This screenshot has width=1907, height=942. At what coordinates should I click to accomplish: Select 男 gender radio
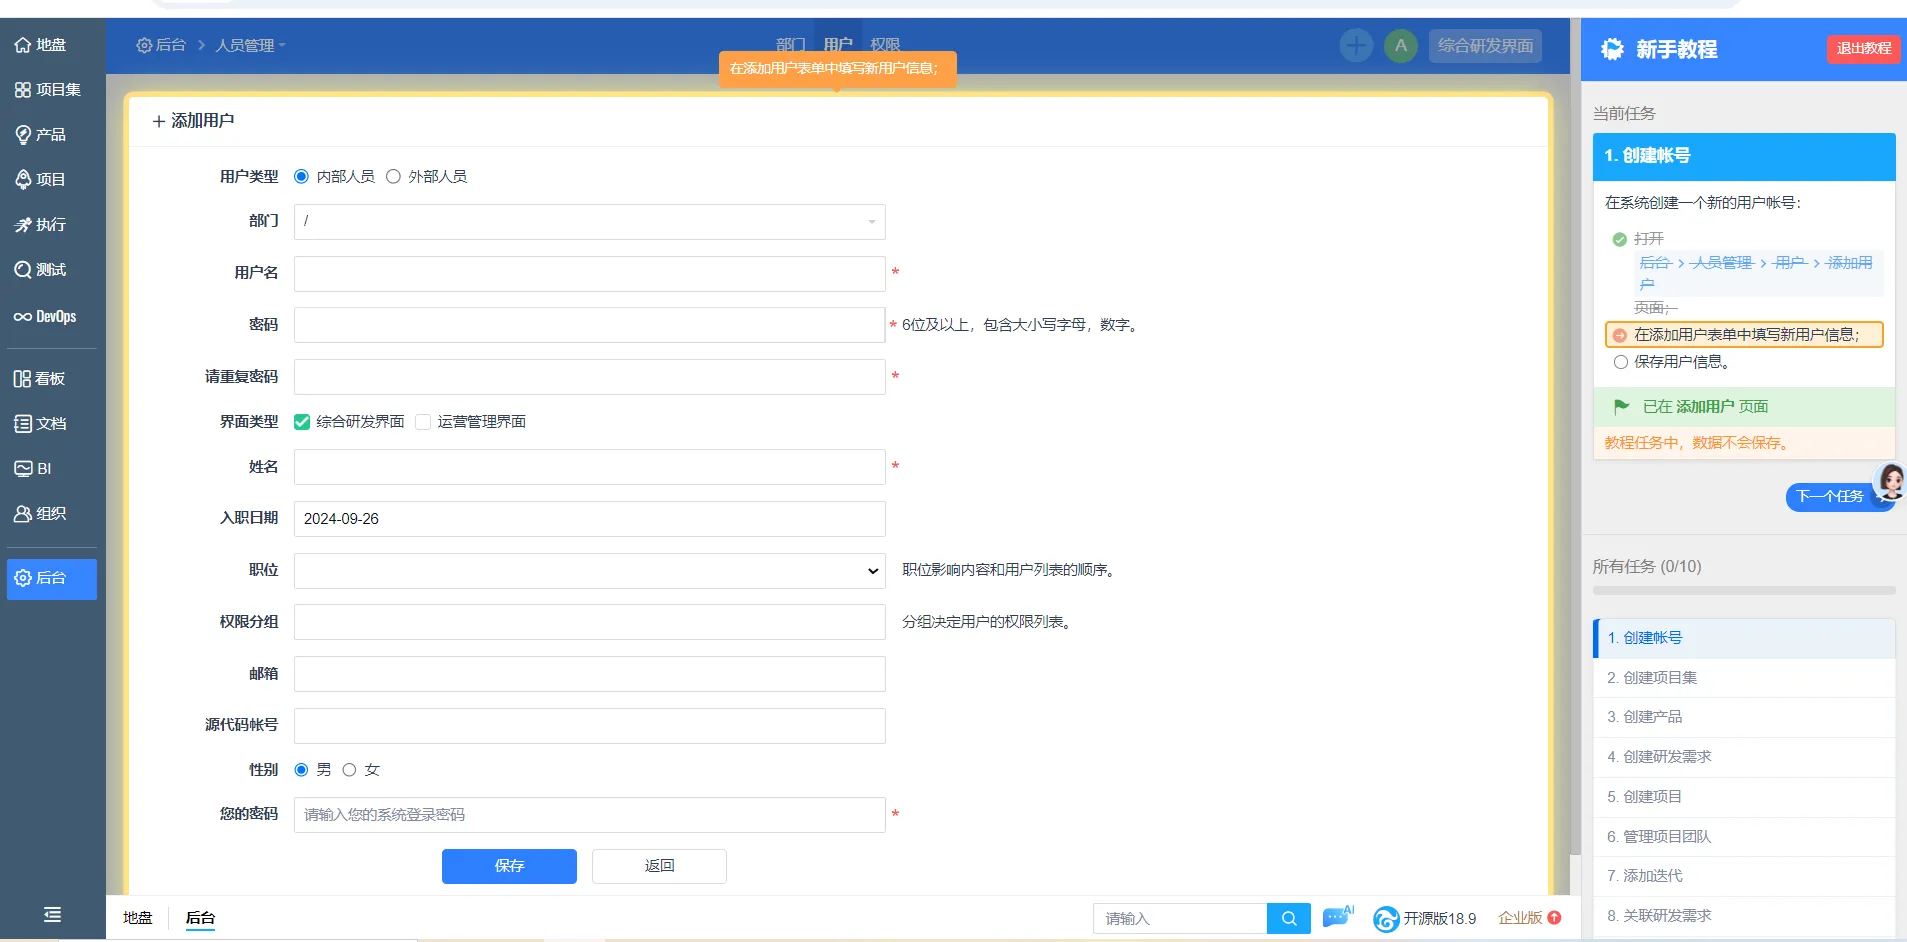pos(301,770)
